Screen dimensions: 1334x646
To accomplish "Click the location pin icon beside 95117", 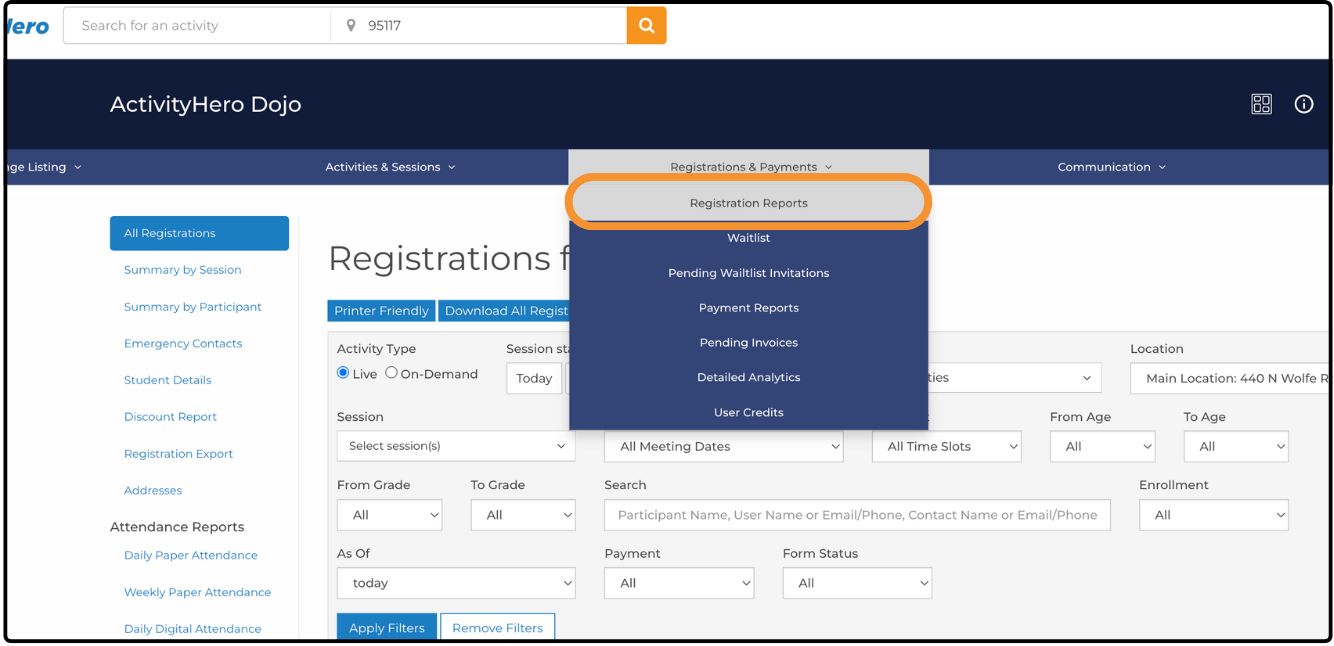I will (x=351, y=26).
